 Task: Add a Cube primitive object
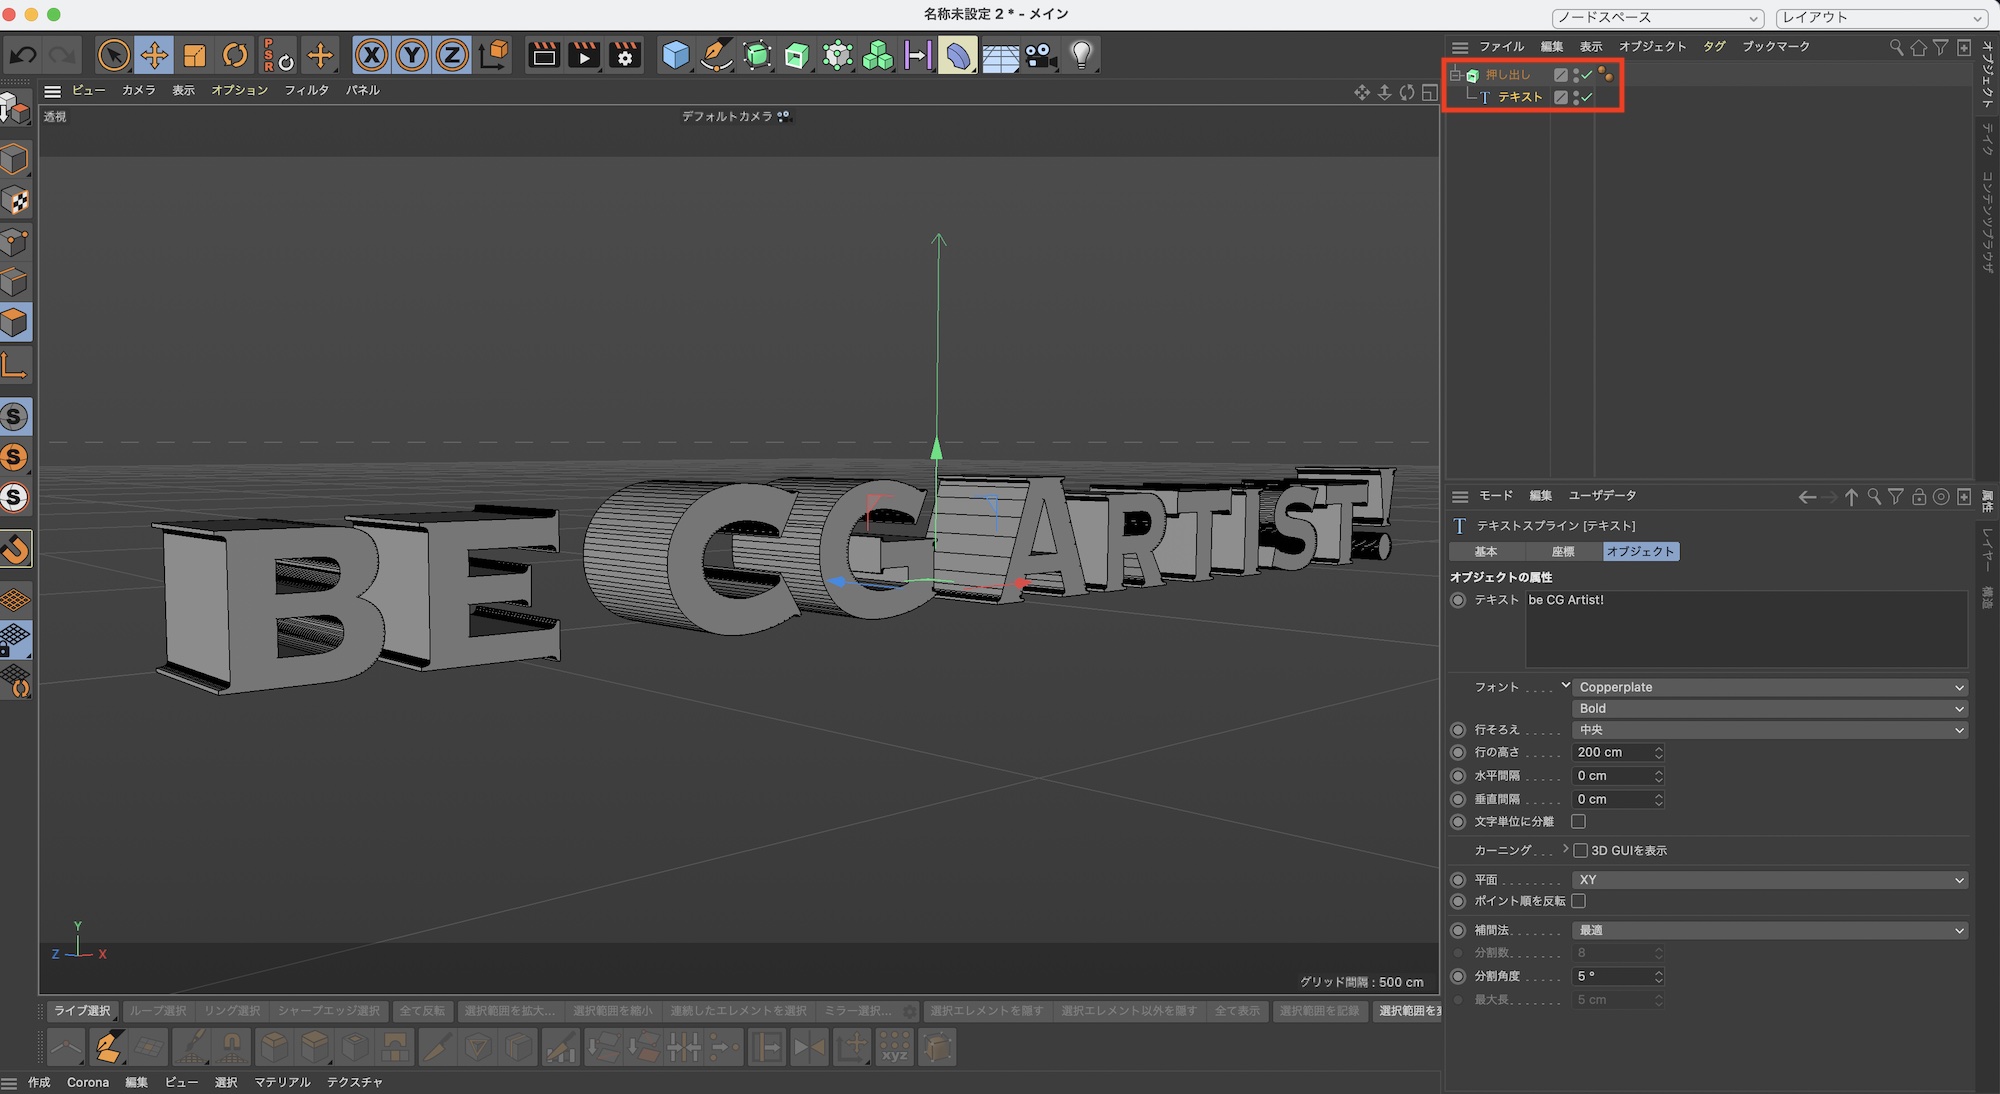[x=676, y=55]
